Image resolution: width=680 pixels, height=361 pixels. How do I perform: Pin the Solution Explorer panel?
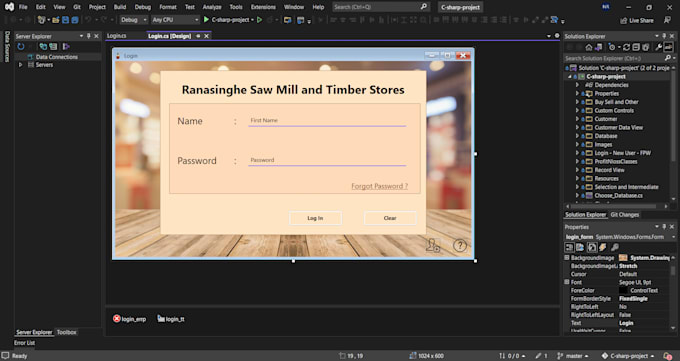tap(664, 36)
